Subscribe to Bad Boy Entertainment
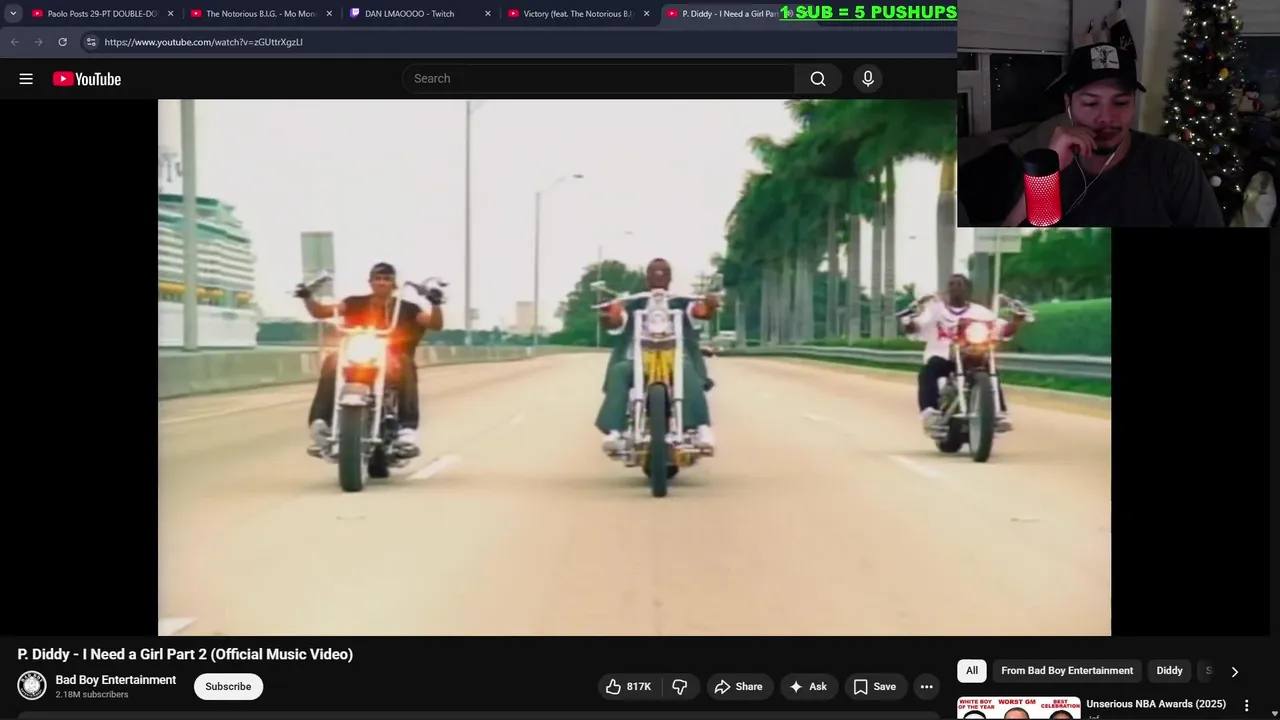 click(228, 687)
